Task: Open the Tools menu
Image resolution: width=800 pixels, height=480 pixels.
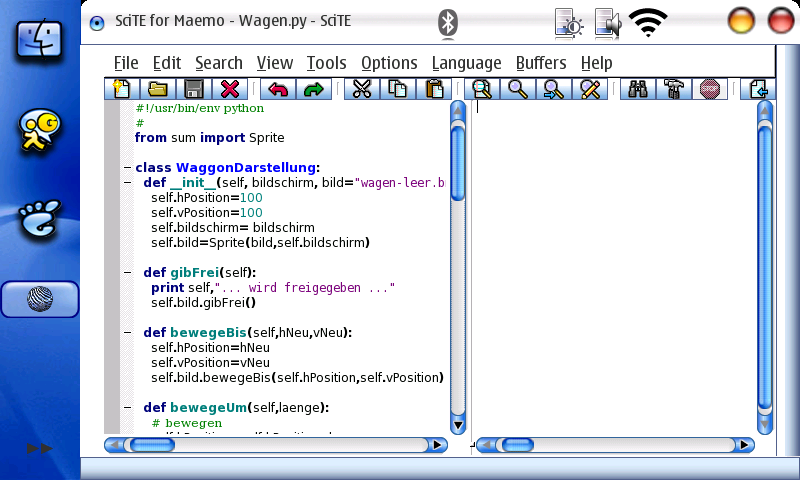Action: pyautogui.click(x=326, y=63)
